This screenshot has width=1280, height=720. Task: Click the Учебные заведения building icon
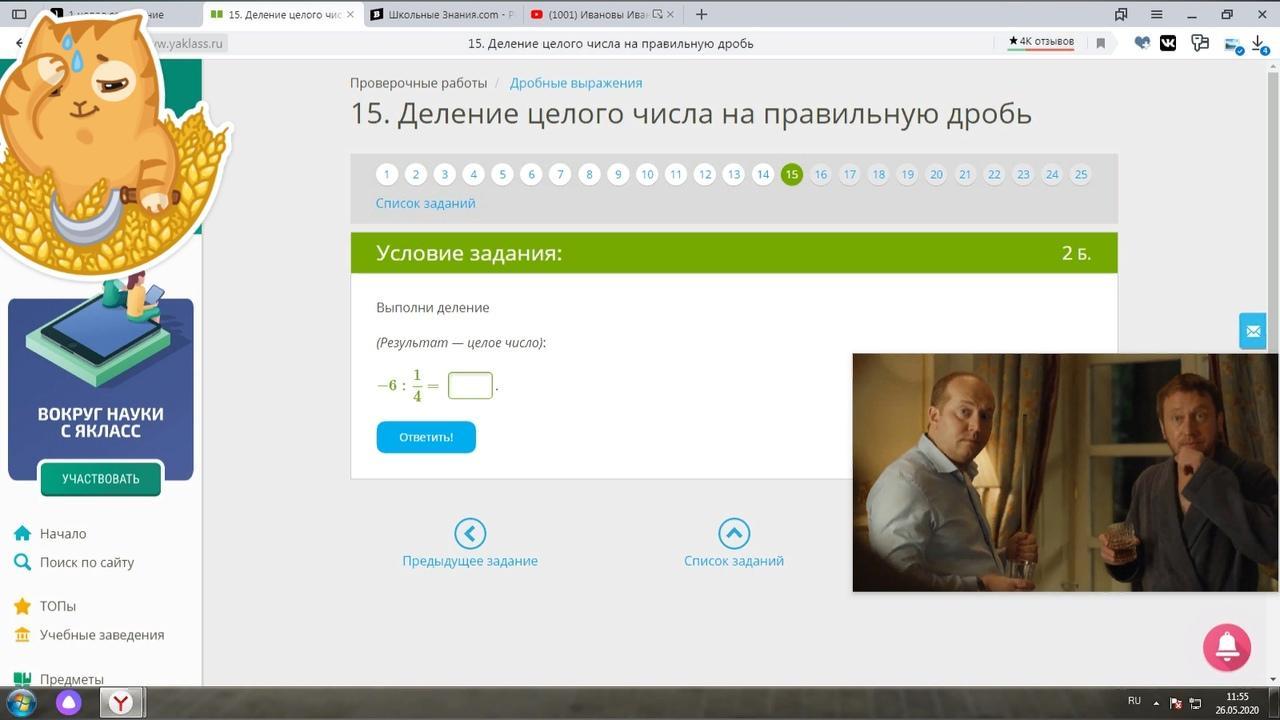[22, 635]
